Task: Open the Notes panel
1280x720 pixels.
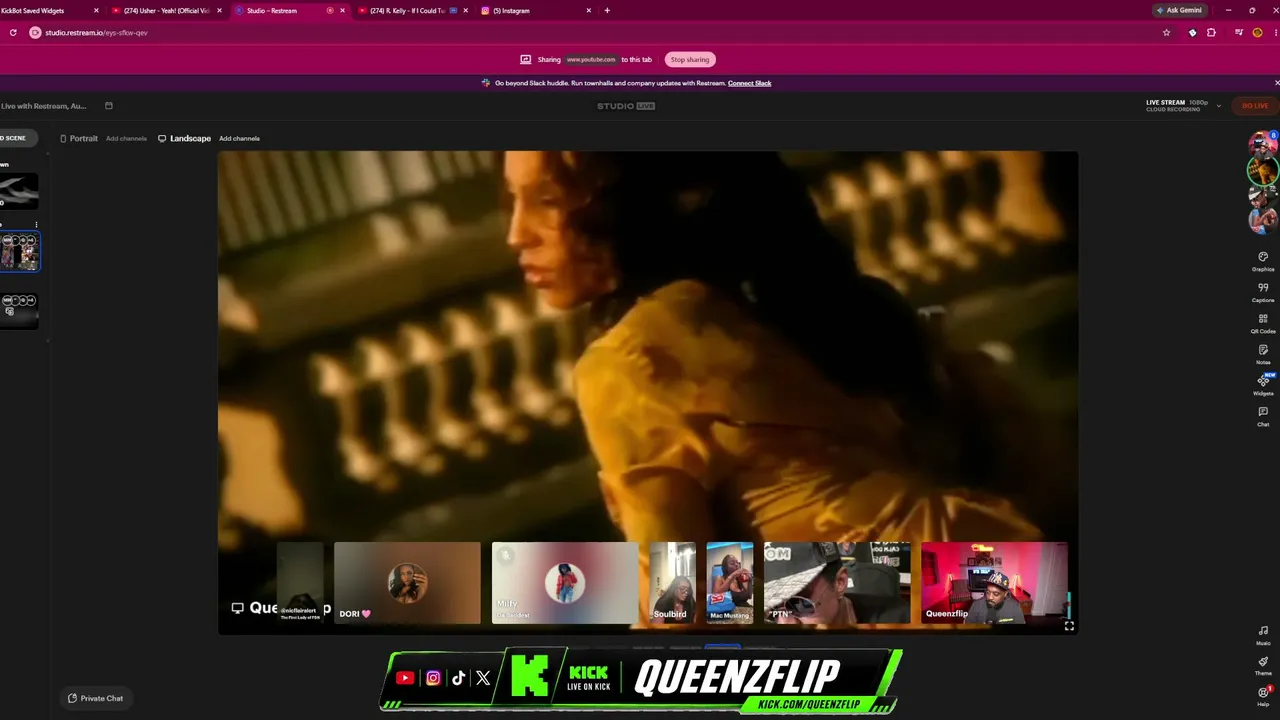Action: pos(1263,354)
